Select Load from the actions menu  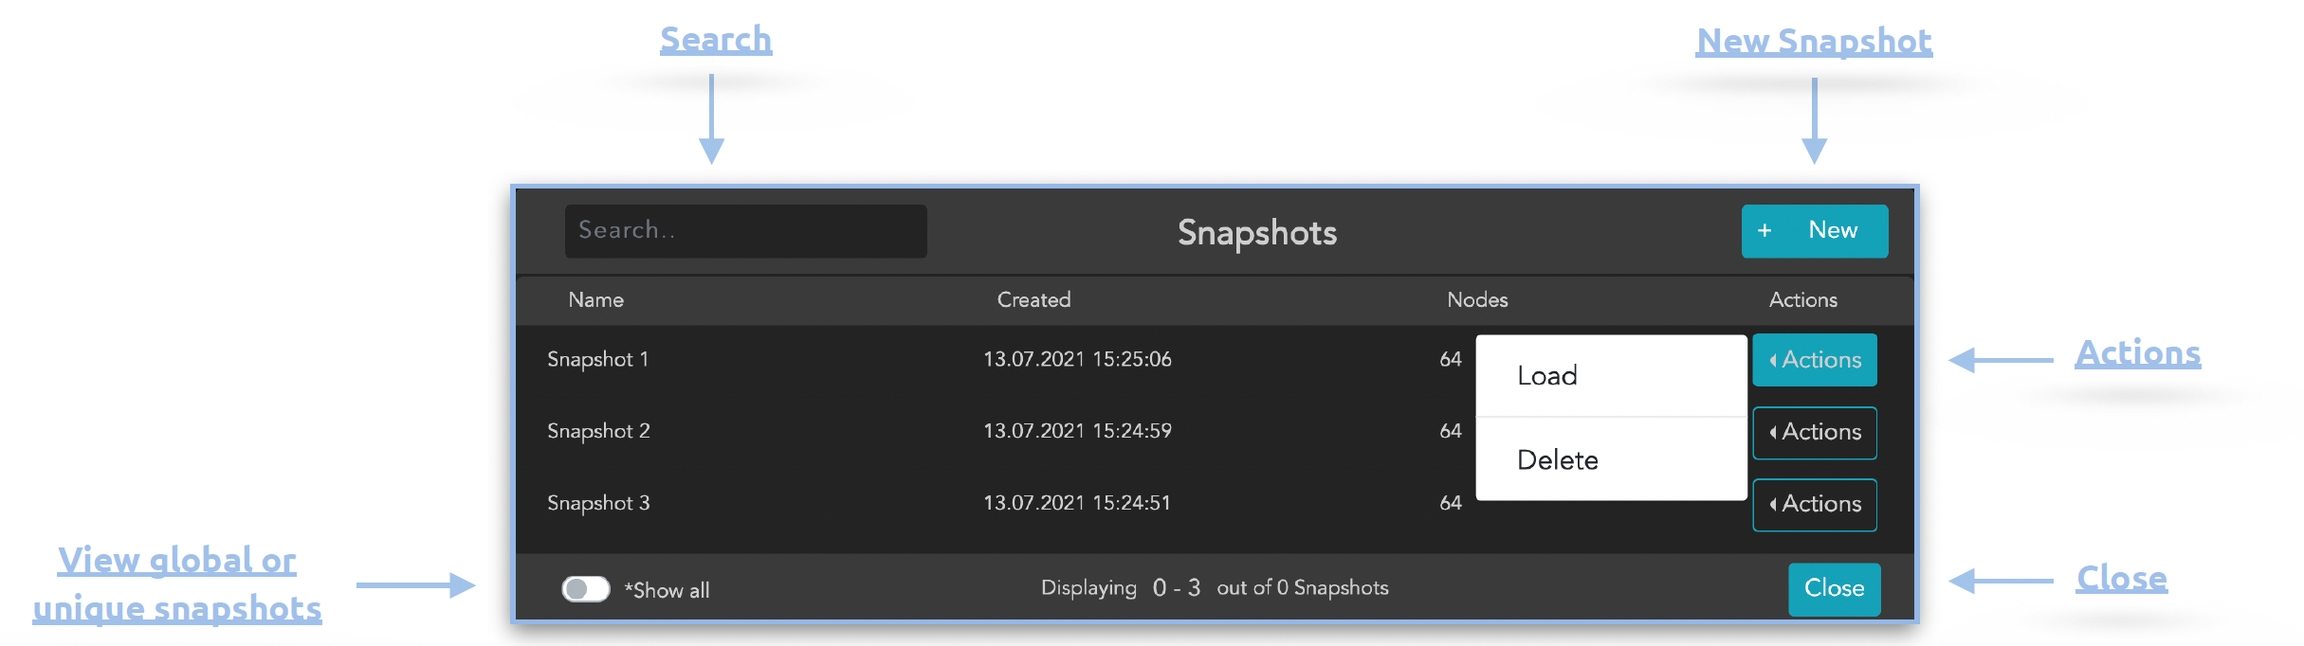1547,376
